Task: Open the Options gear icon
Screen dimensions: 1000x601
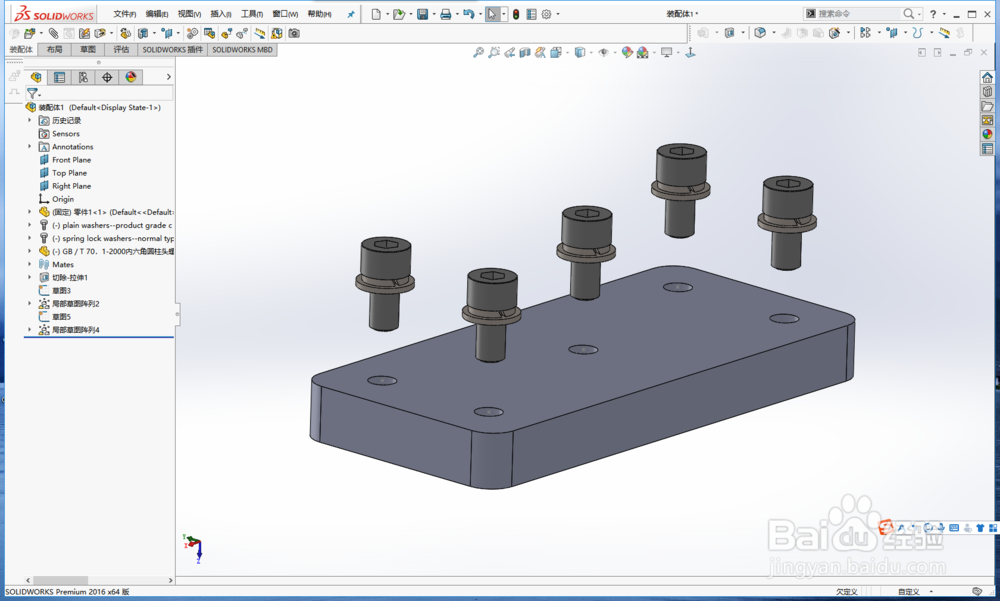Action: 547,14
